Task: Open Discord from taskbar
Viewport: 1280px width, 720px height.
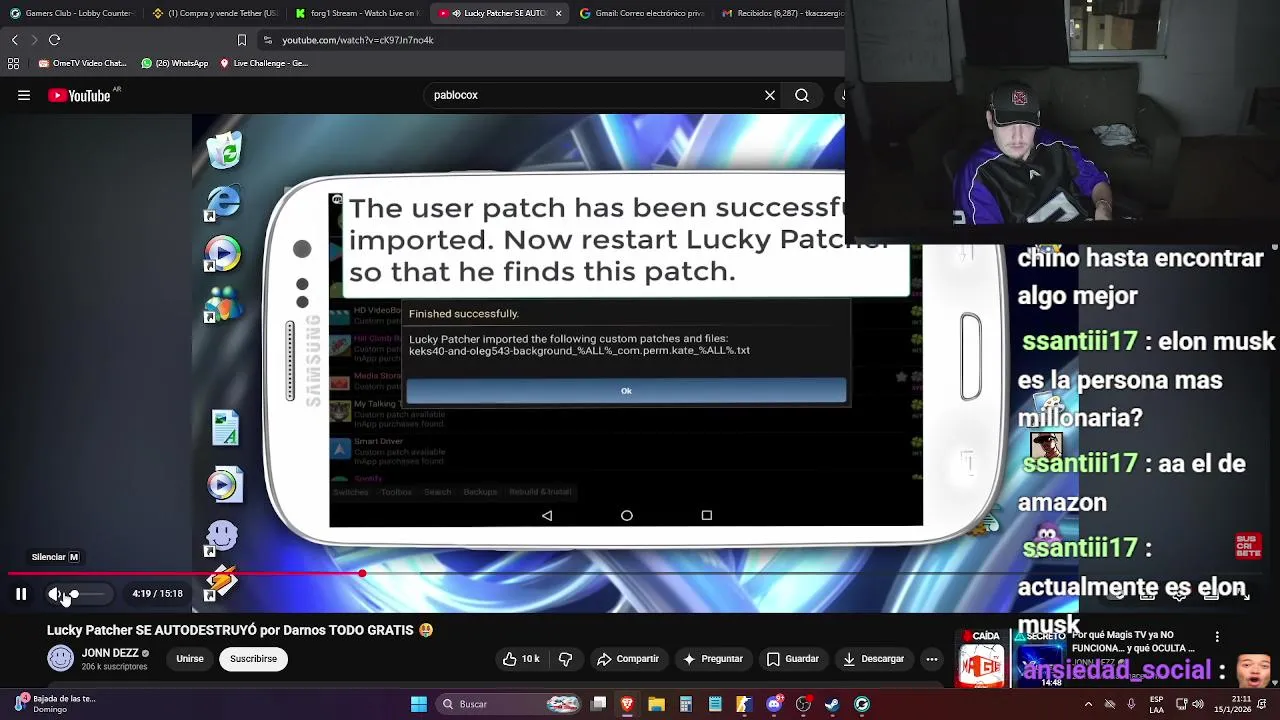Action: point(774,704)
